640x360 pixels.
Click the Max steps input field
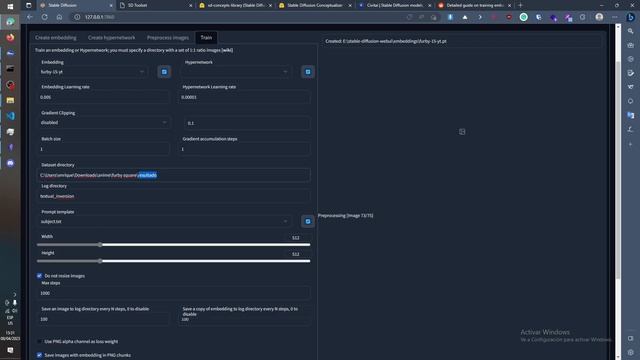click(x=173, y=293)
